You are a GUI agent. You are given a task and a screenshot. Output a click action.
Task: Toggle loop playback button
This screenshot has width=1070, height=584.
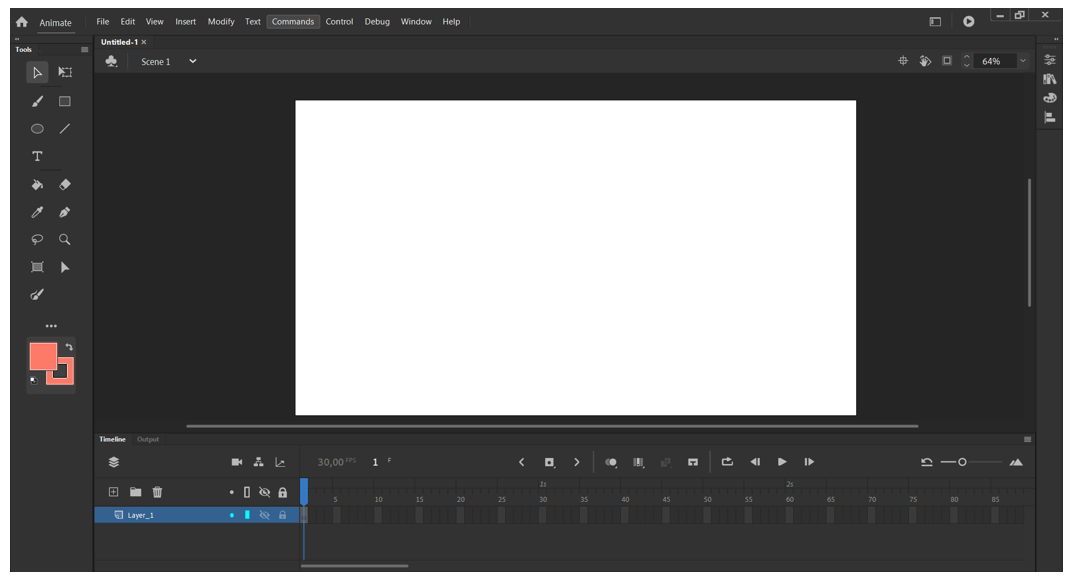click(727, 462)
